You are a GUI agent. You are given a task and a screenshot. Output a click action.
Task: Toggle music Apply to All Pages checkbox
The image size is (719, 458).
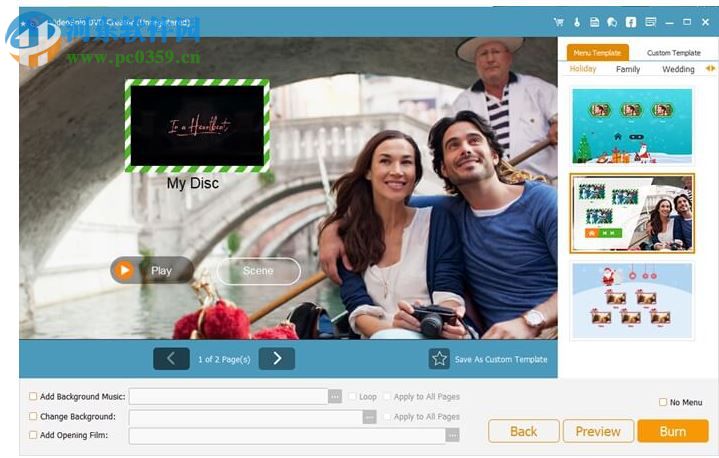tap(387, 397)
